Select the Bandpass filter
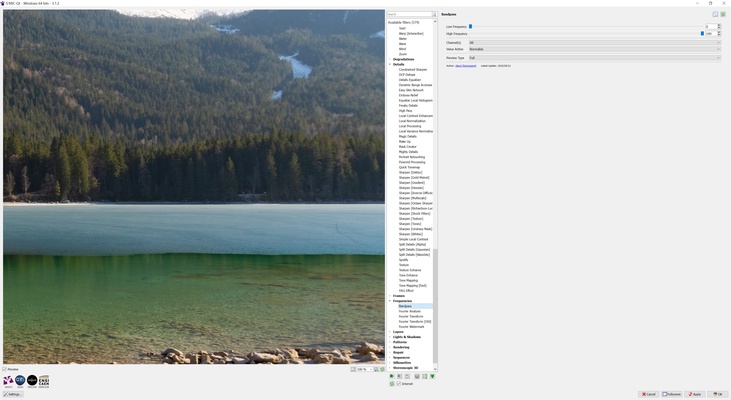This screenshot has height=400, width=731. coord(405,306)
